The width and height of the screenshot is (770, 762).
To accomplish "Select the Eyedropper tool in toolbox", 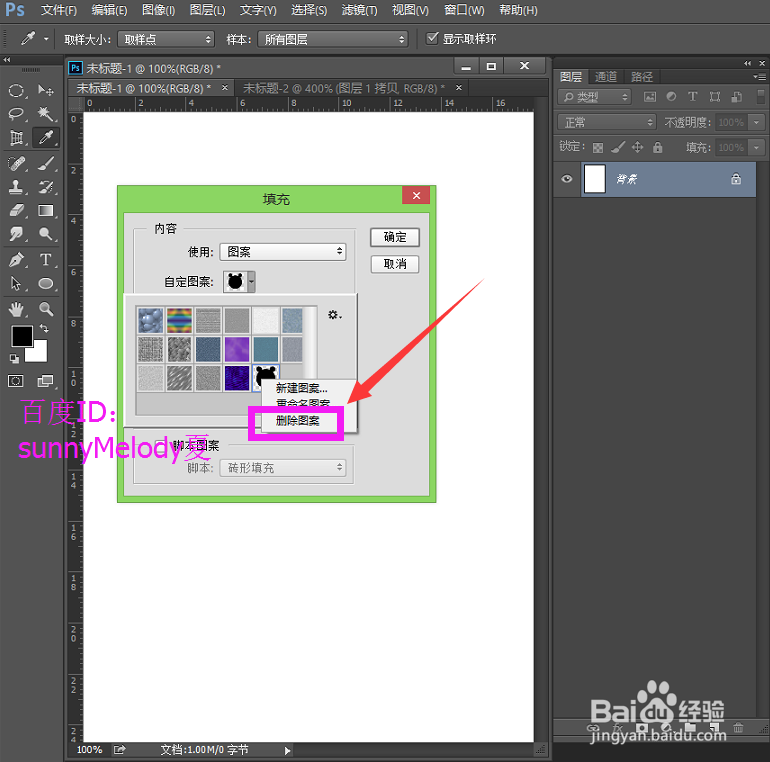I will (46, 138).
